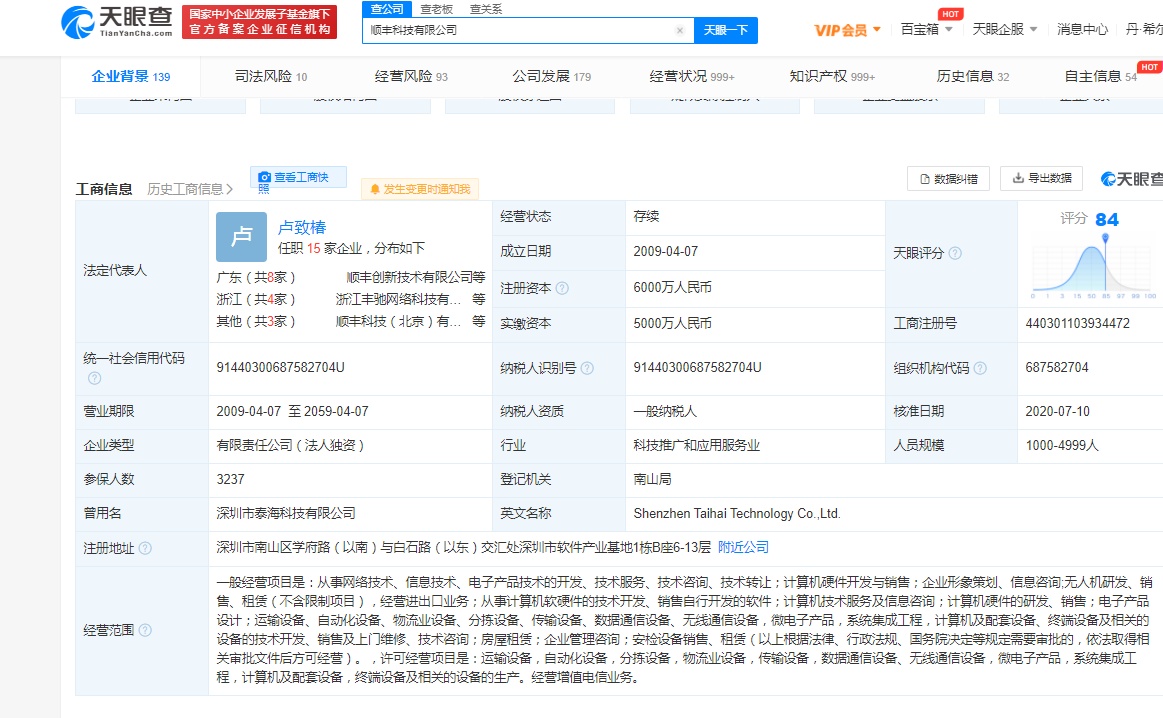
Task: Click 顺丰科技（北京）有 company entry
Action: tap(398, 322)
